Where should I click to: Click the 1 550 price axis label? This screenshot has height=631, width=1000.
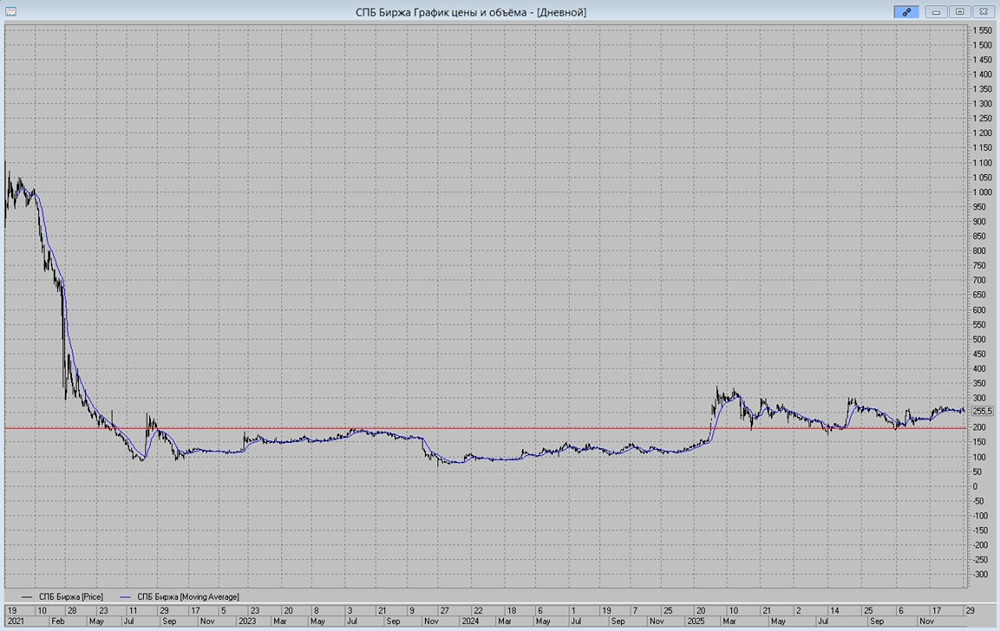(x=982, y=31)
